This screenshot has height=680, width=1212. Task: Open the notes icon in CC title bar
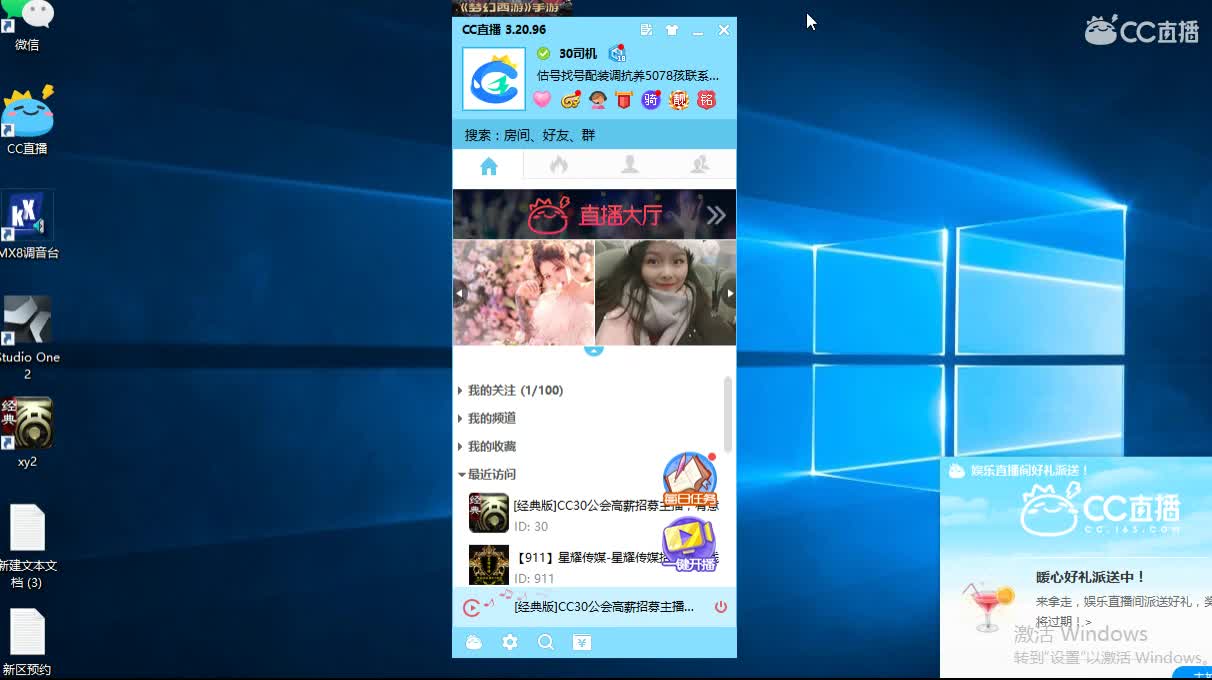646,30
